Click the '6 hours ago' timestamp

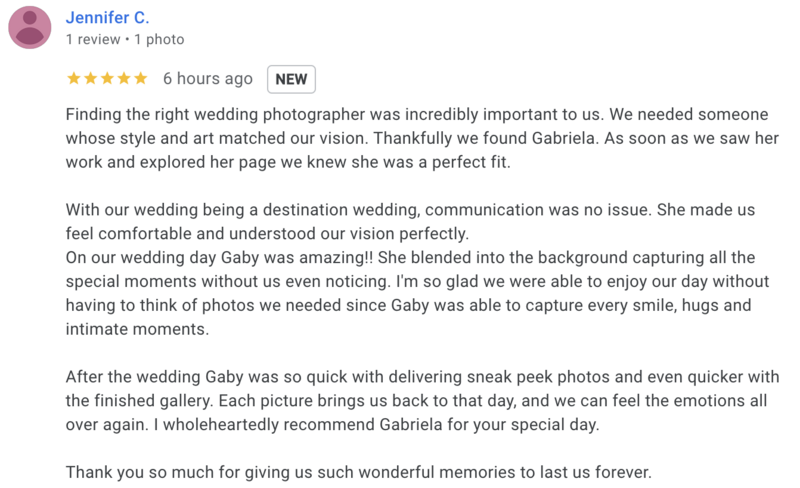pos(208,79)
